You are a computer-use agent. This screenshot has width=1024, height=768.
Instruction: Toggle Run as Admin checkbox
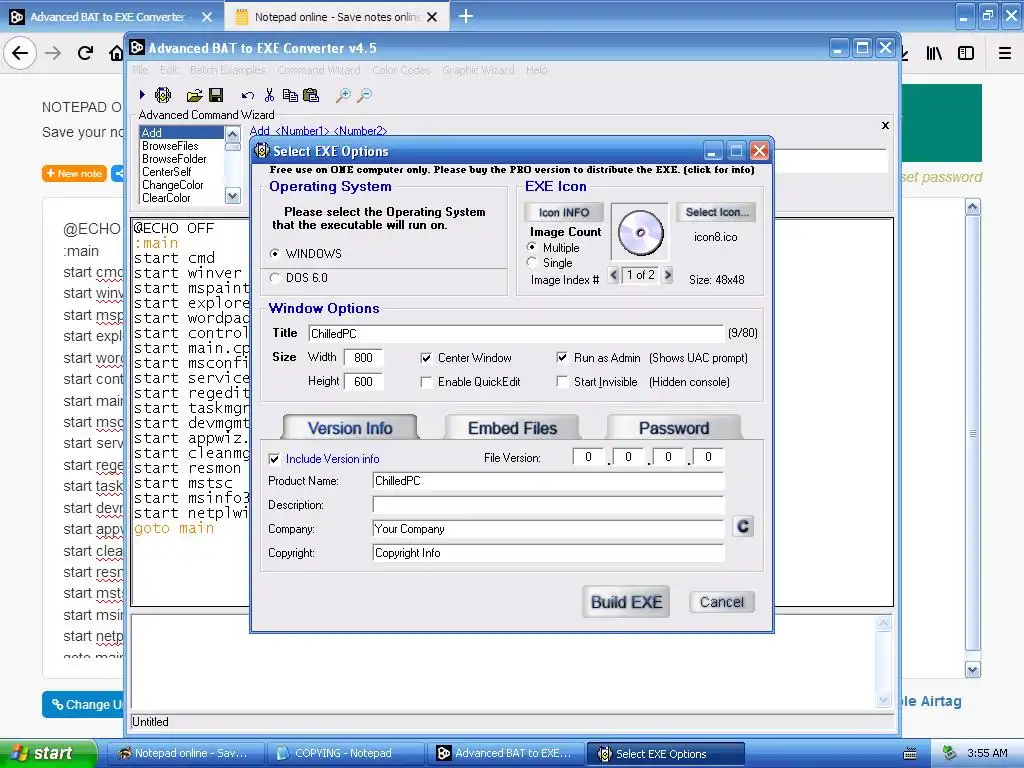(562, 358)
